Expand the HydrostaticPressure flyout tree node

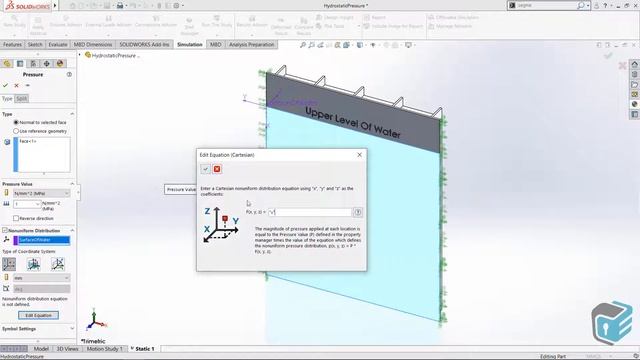click(80, 55)
